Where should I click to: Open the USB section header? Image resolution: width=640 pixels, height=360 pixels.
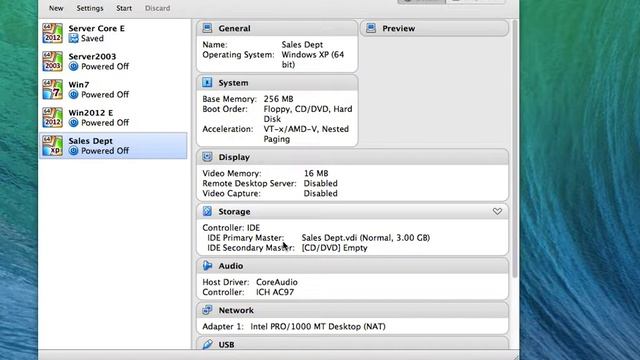click(353, 343)
